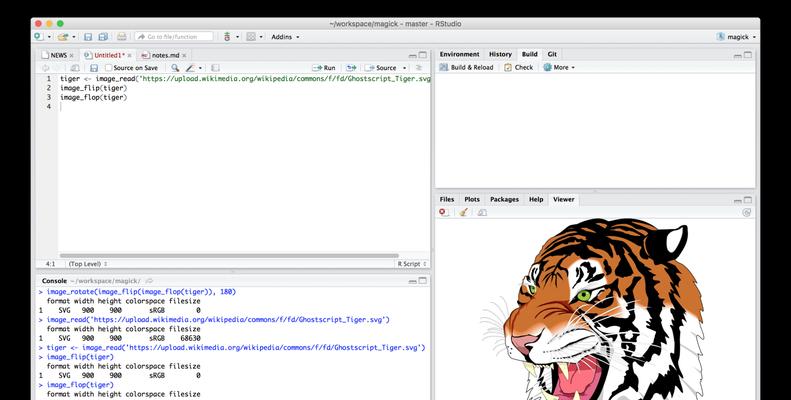Maximize the Viewer pane

click(748, 200)
